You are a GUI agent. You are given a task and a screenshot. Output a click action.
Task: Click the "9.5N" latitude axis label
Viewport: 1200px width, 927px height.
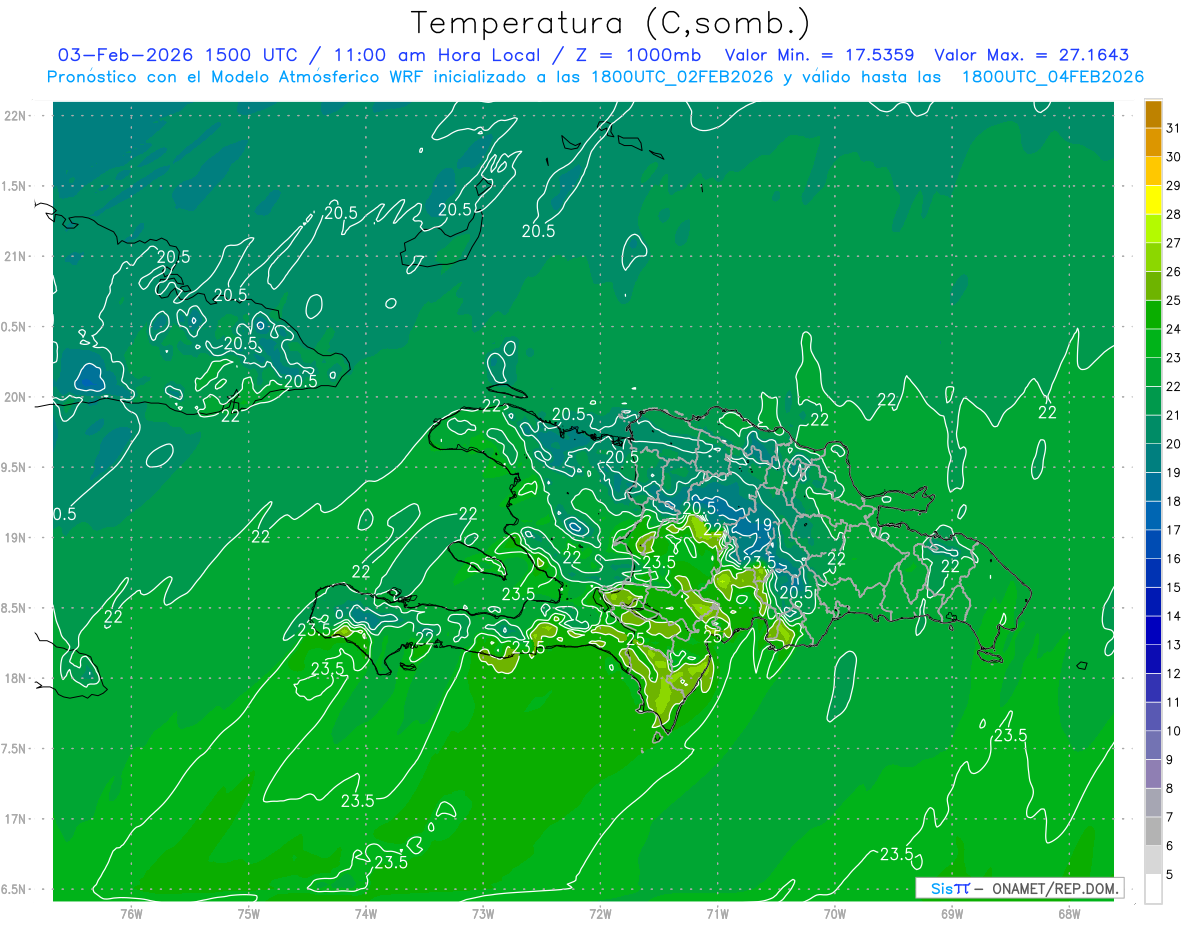(x=13, y=467)
